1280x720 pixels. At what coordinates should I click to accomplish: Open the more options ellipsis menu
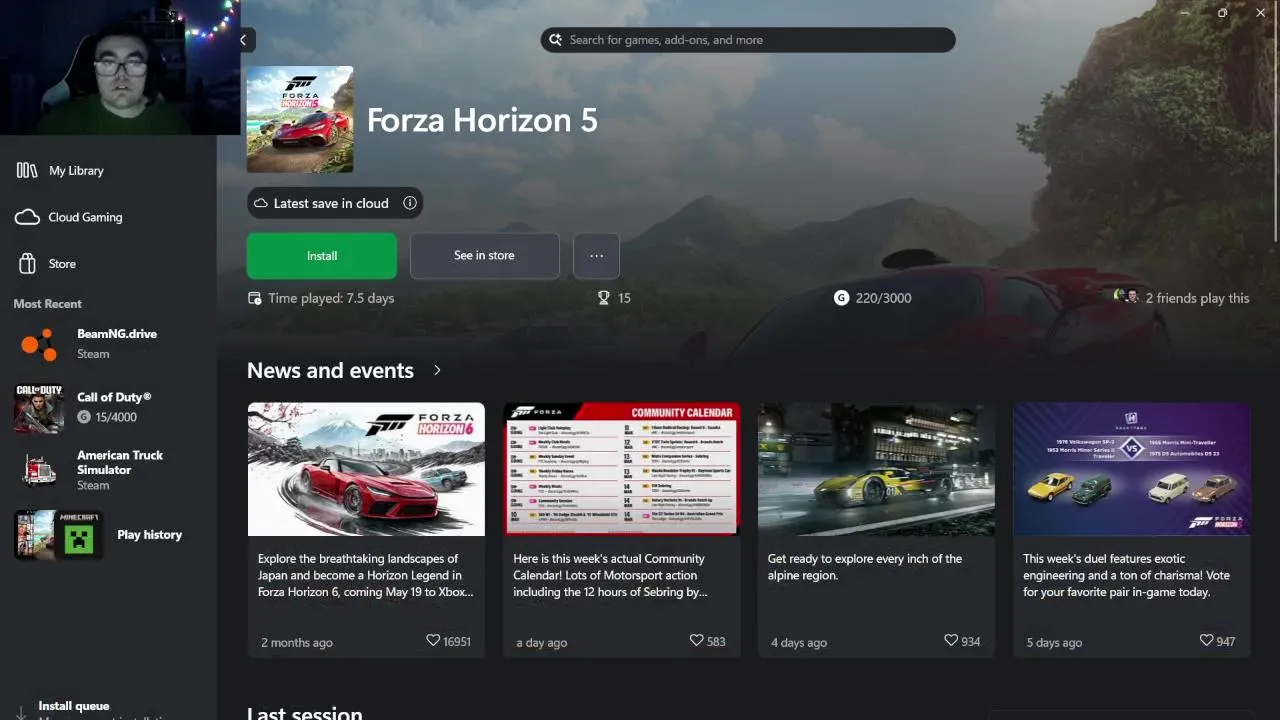click(596, 256)
